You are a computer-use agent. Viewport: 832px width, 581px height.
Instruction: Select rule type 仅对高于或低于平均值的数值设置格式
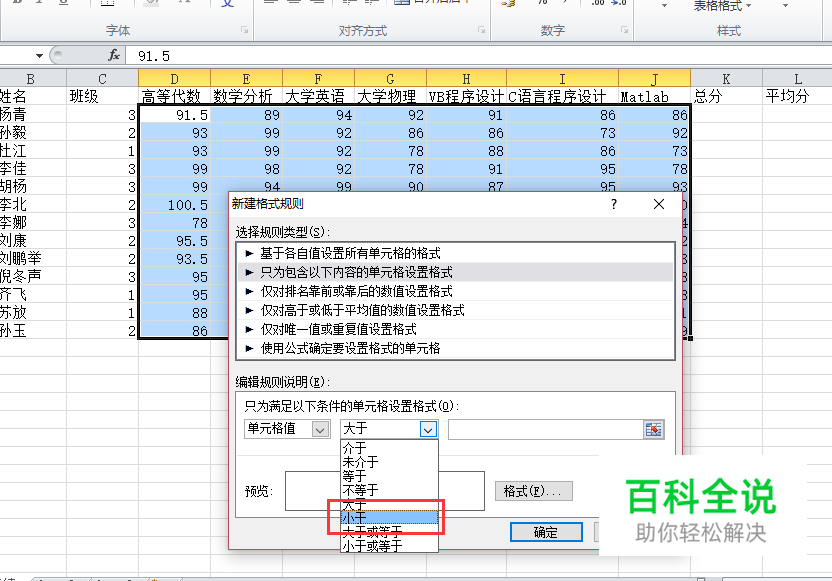(455, 310)
